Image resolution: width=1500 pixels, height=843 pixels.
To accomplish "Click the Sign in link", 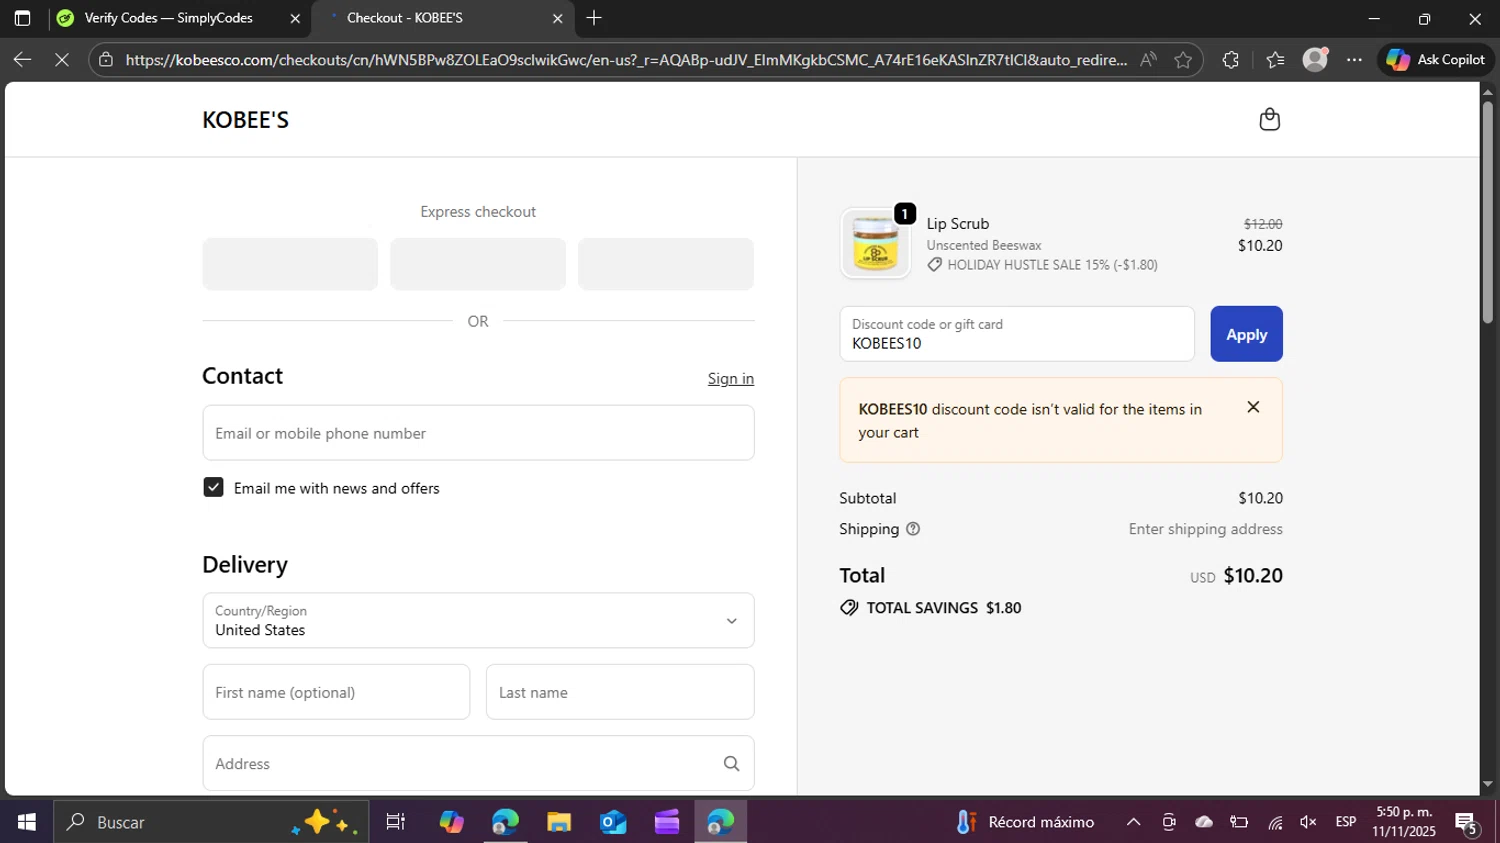I will (731, 378).
